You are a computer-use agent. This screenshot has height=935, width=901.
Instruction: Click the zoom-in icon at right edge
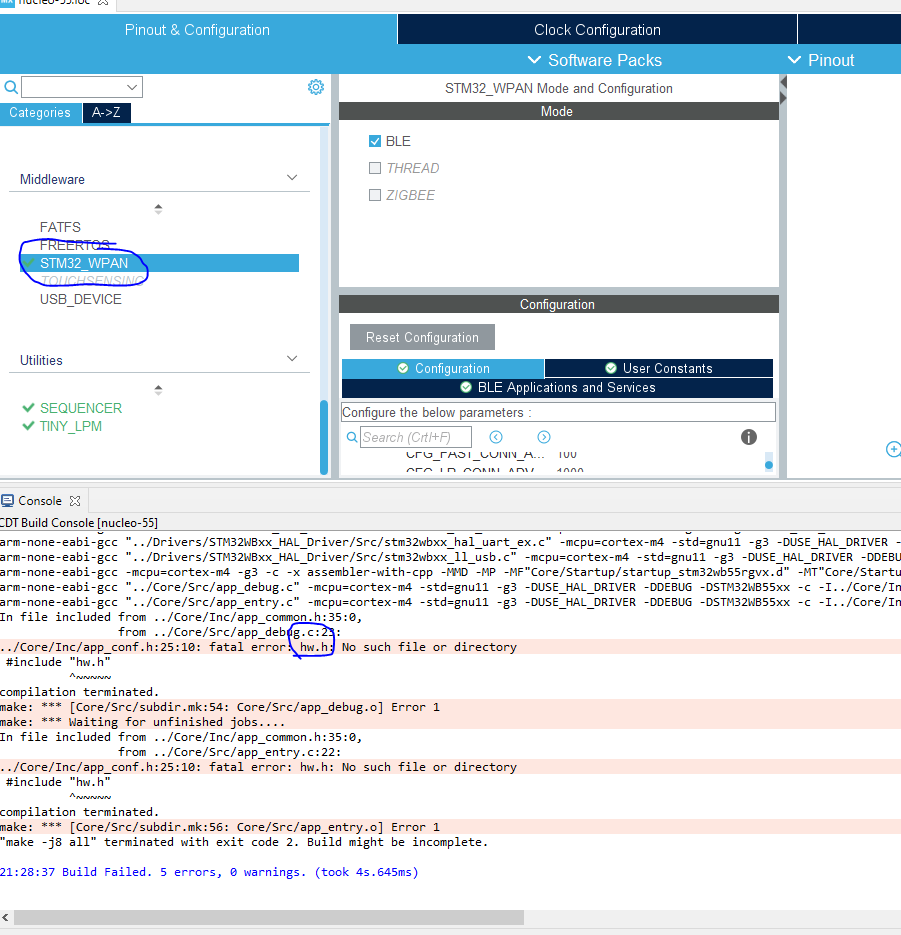point(893,449)
